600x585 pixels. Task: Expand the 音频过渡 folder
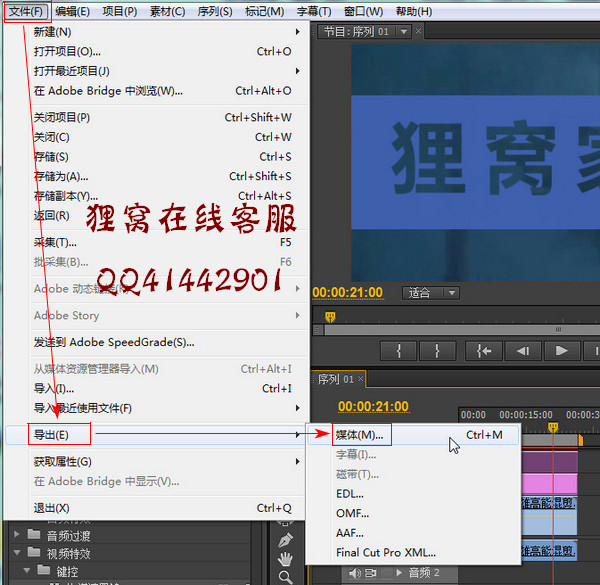[16, 534]
